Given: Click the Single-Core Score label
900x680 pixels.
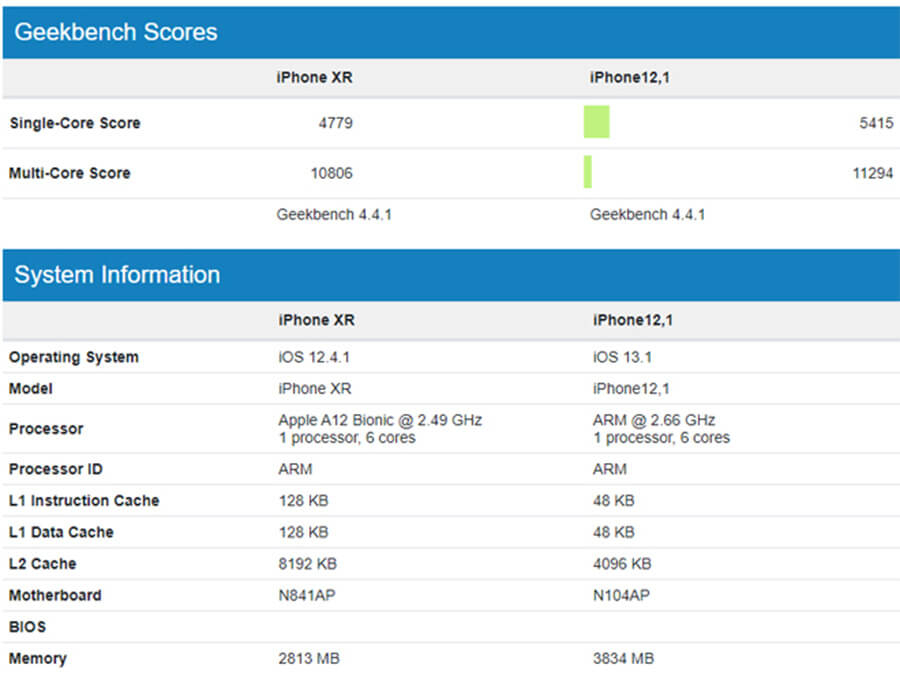Looking at the screenshot, I should click(x=75, y=123).
